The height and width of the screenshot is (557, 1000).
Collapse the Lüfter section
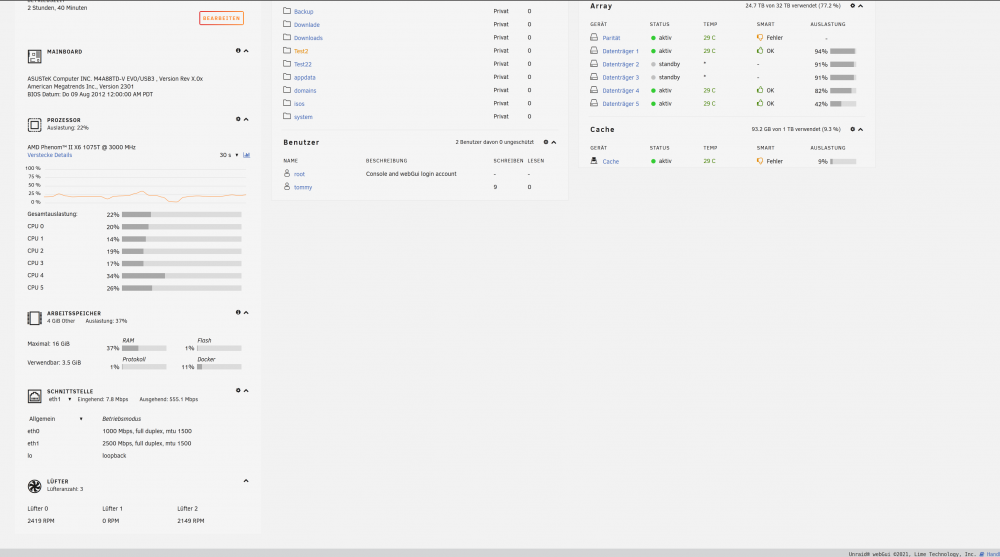tap(246, 480)
